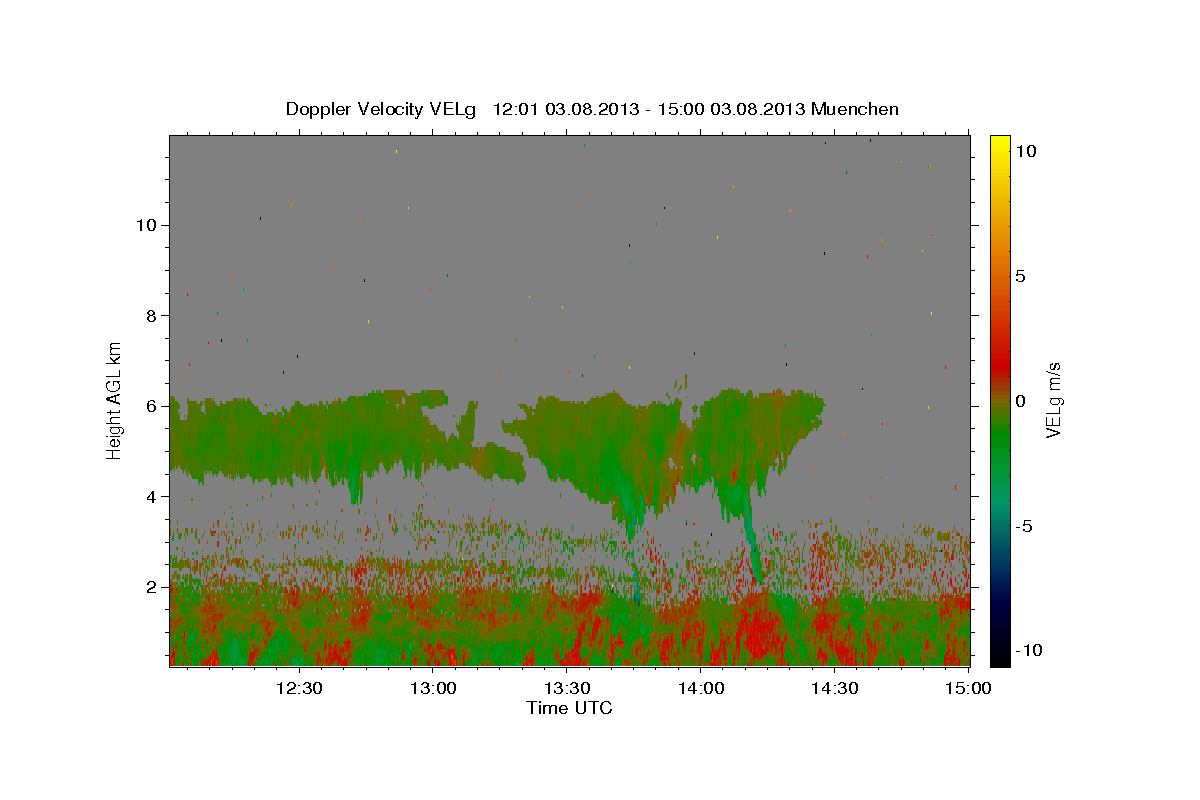Viewport: 1200px width, 800px height.
Task: Click the 'Time UTC' axis label
Action: pyautogui.click(x=569, y=708)
